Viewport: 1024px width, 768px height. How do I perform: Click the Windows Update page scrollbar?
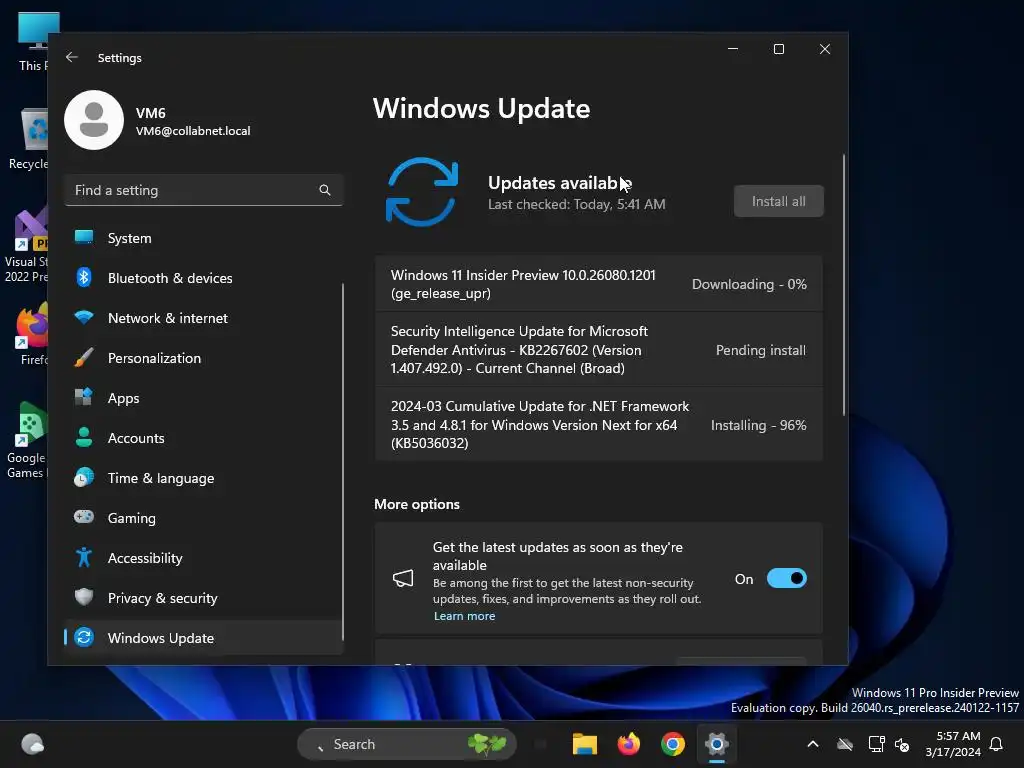844,285
